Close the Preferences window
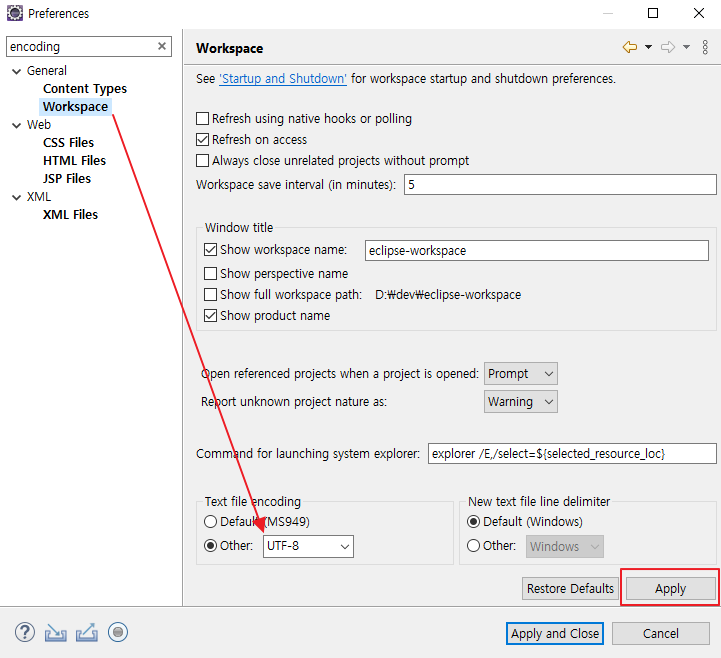The image size is (721, 658). [x=698, y=13]
